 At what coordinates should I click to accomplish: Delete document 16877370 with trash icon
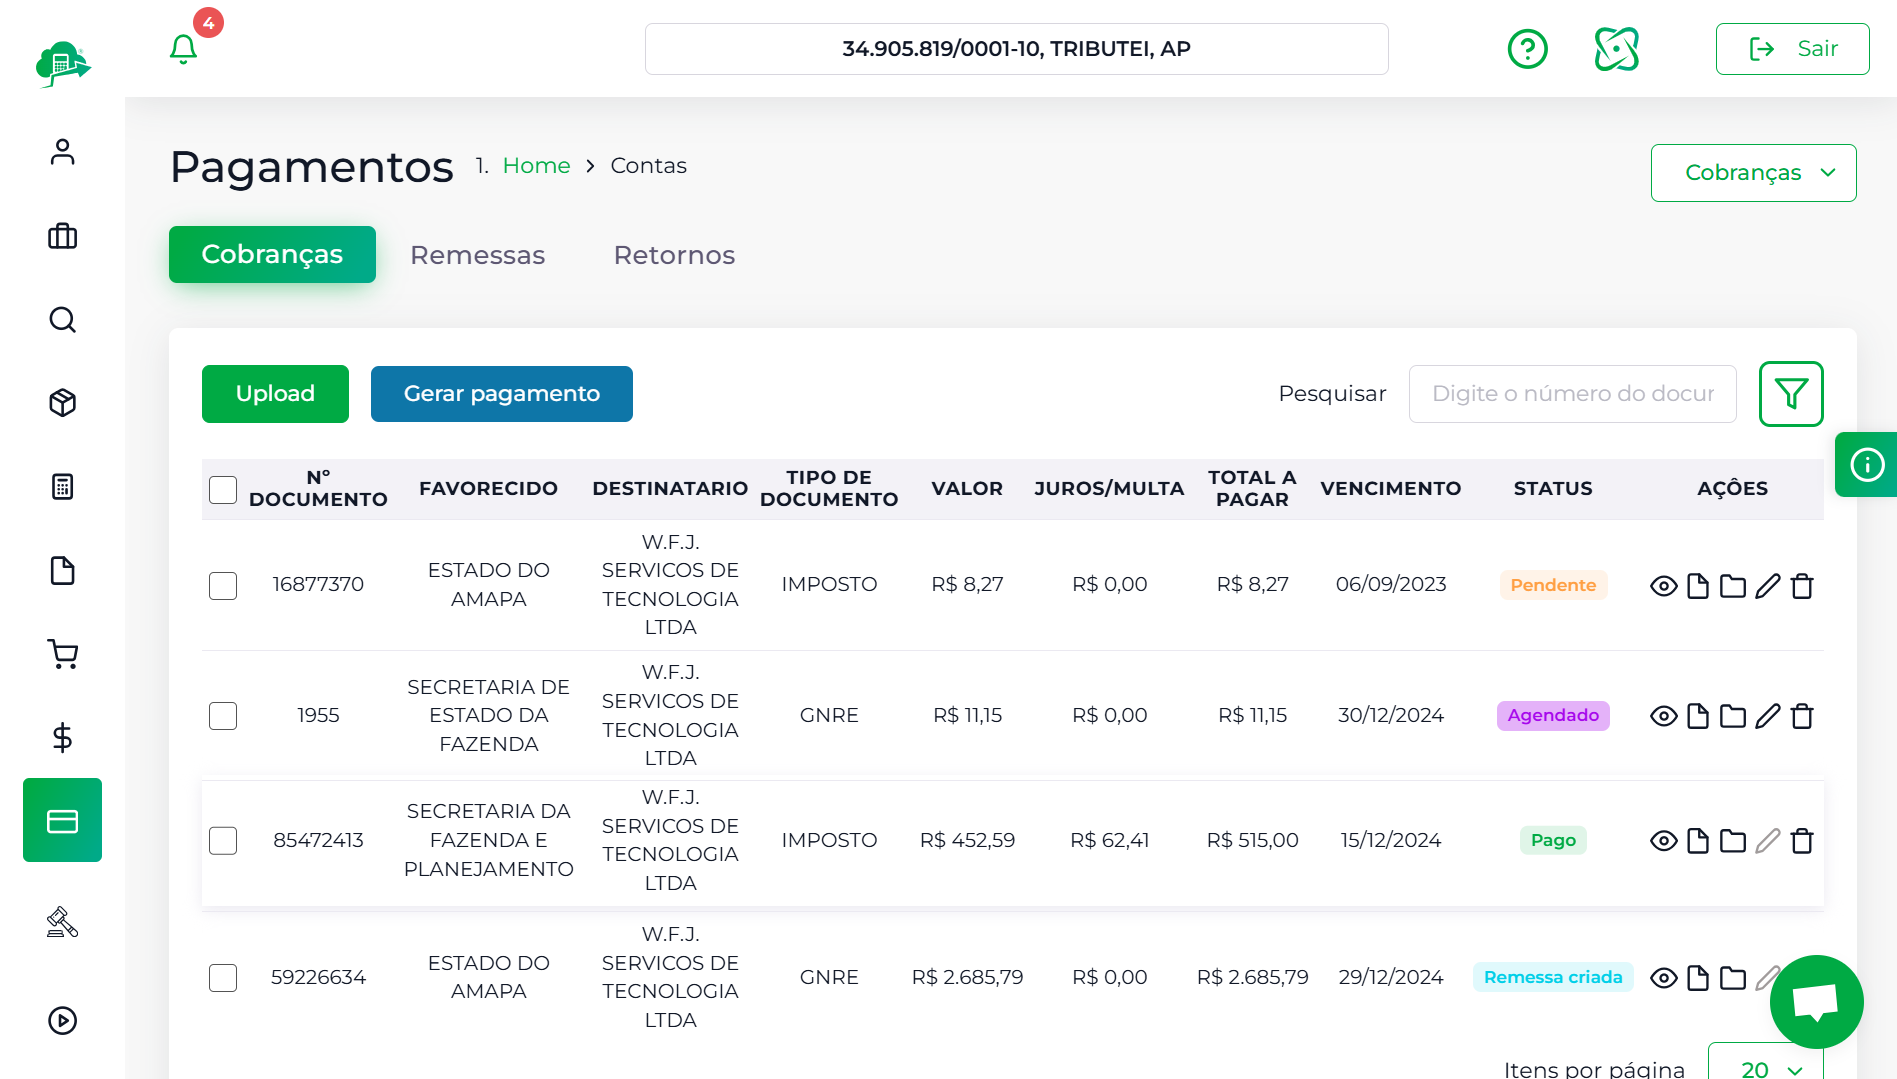pyautogui.click(x=1801, y=586)
